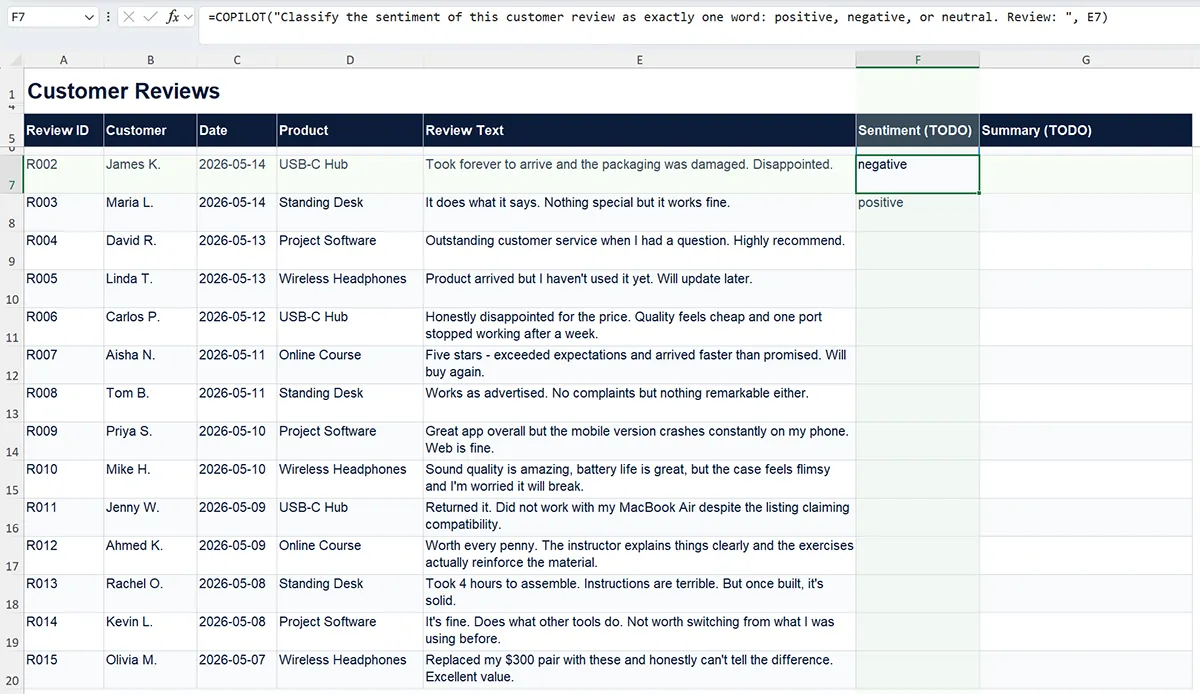
Task: Confirm the formula with the checkmark icon
Action: point(150,17)
